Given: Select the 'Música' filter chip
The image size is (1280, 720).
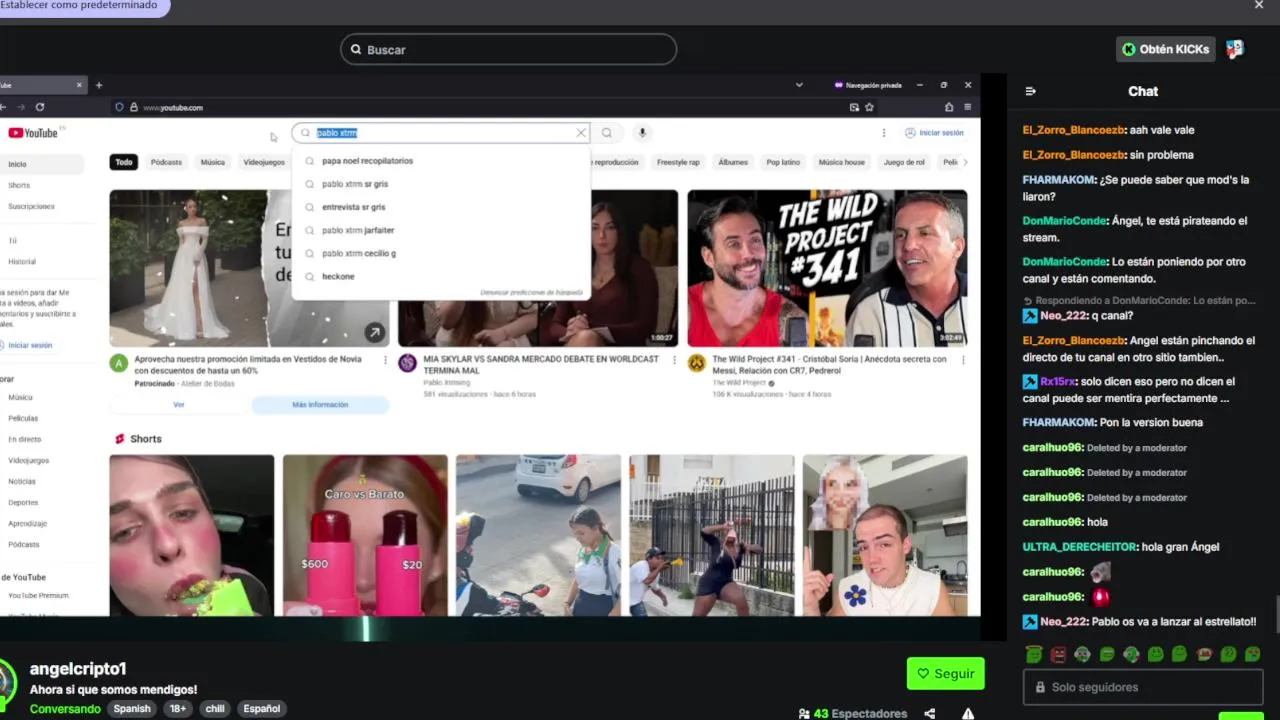Looking at the screenshot, I should coord(212,162).
